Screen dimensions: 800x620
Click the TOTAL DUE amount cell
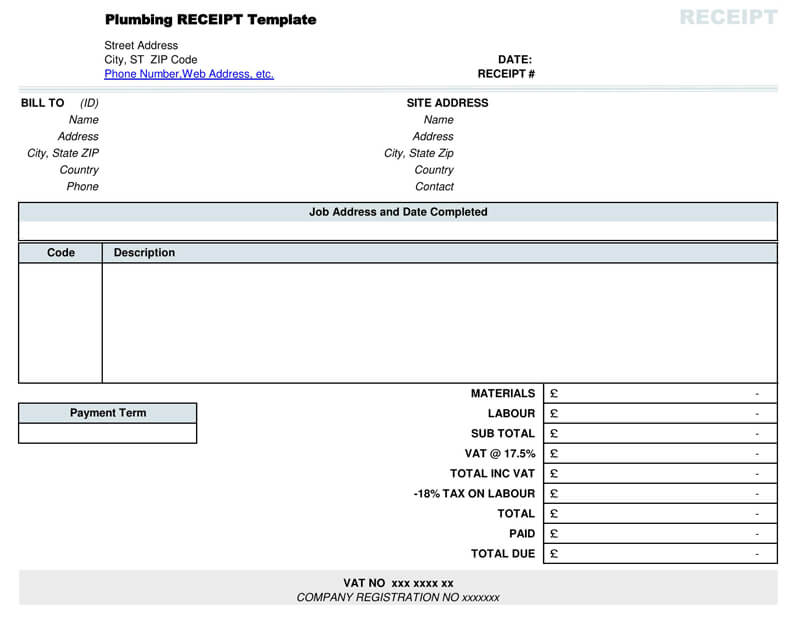pyautogui.click(x=660, y=554)
